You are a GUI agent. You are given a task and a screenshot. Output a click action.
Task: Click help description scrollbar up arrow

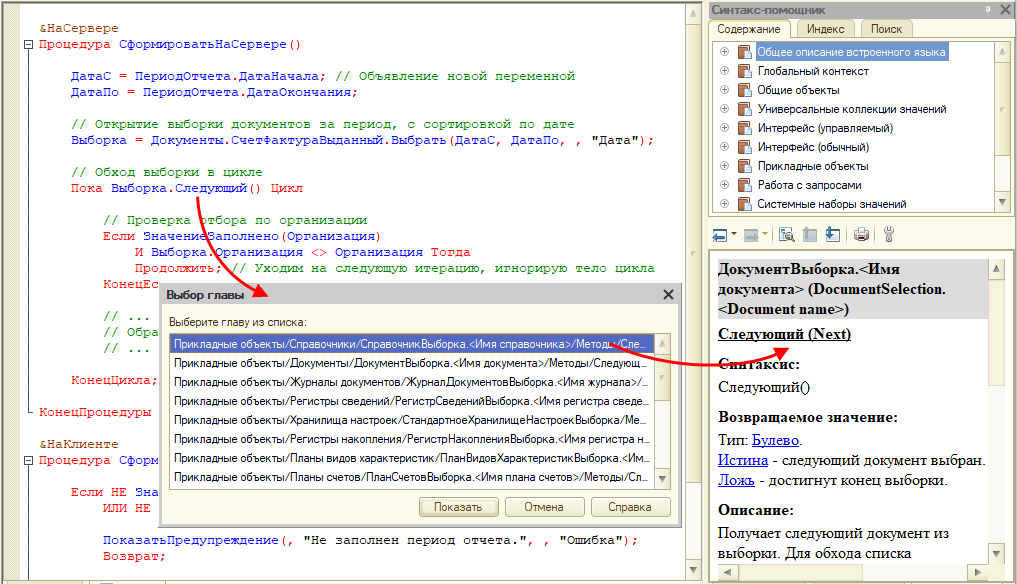[x=997, y=268]
